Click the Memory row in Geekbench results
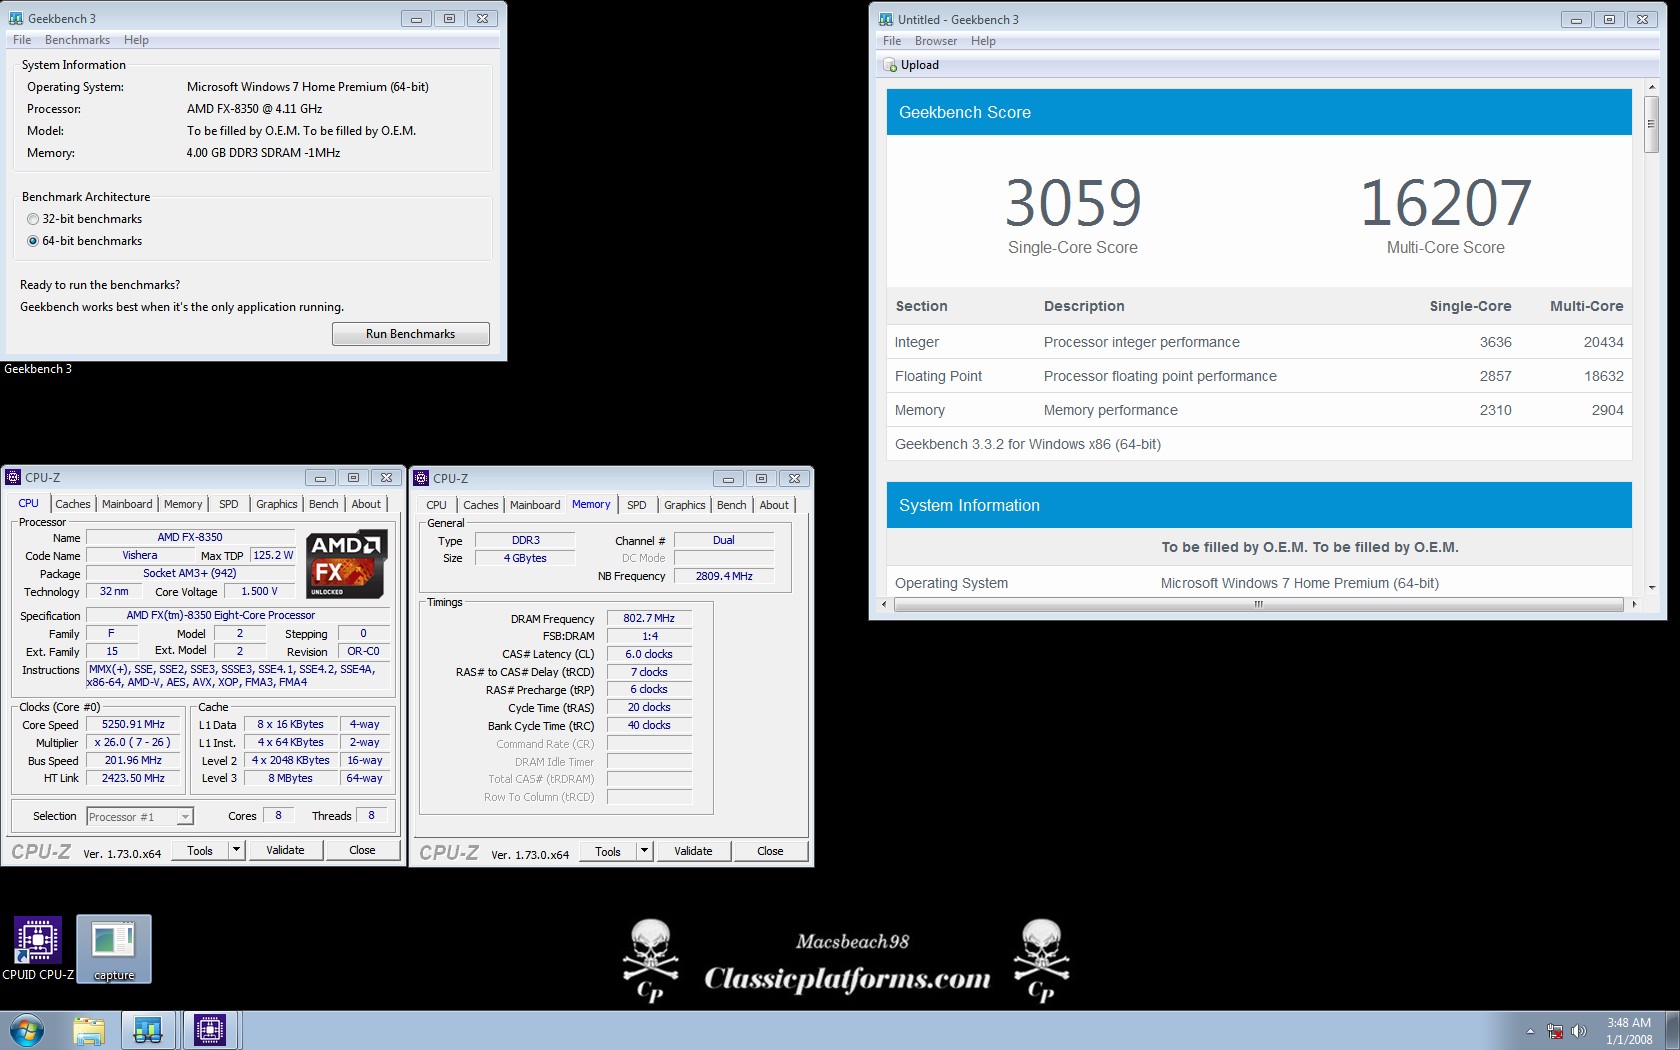This screenshot has height=1050, width=1680. (1259, 410)
